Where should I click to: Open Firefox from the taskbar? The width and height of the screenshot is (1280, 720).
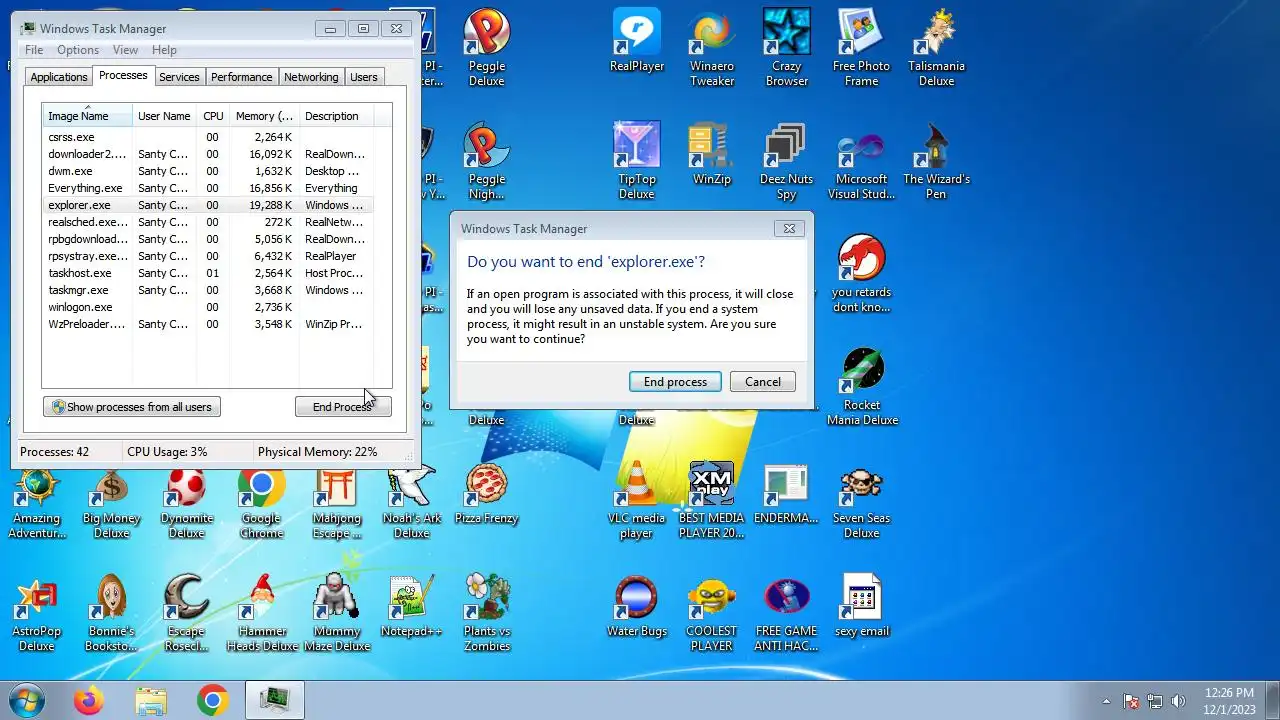click(88, 701)
